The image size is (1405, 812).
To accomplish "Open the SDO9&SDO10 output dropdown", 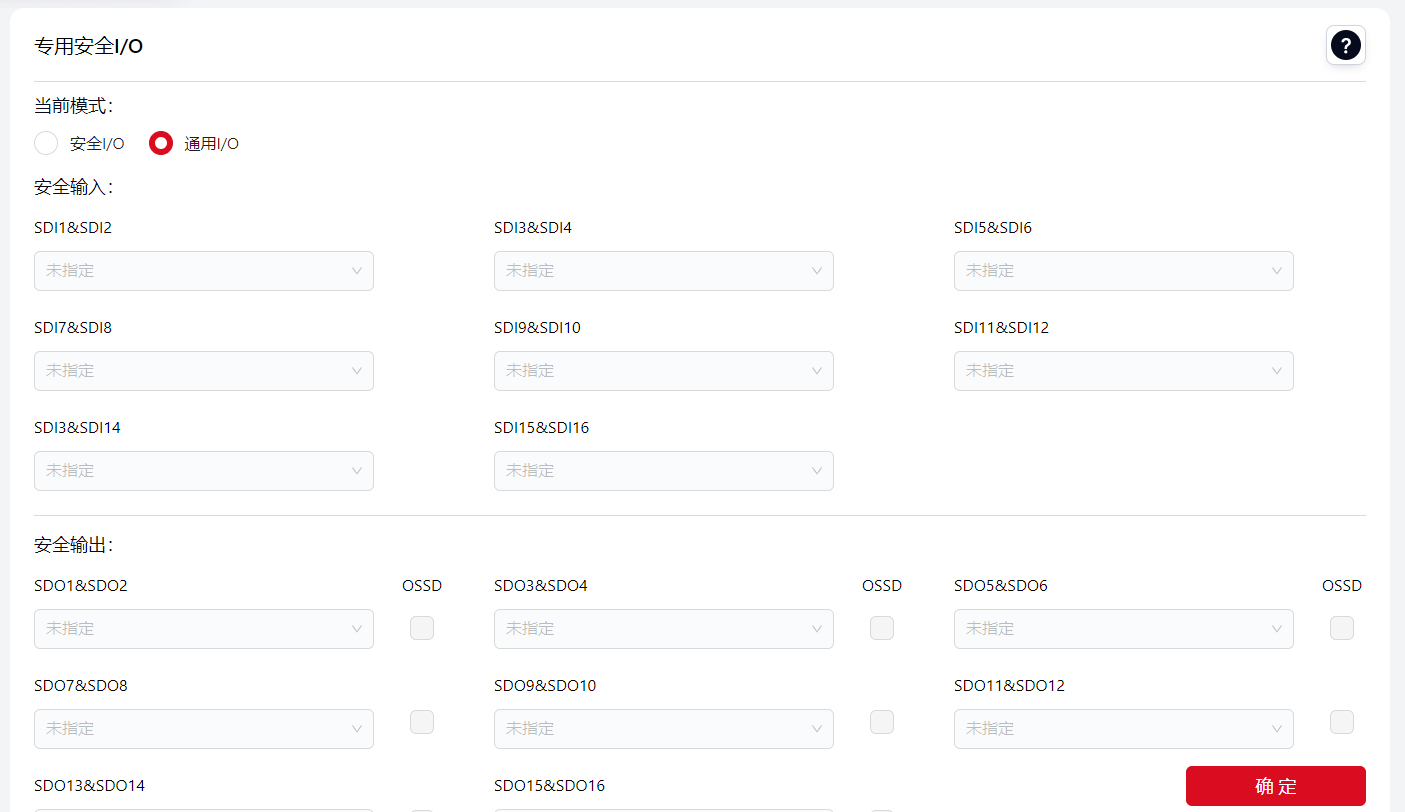I will tap(663, 729).
